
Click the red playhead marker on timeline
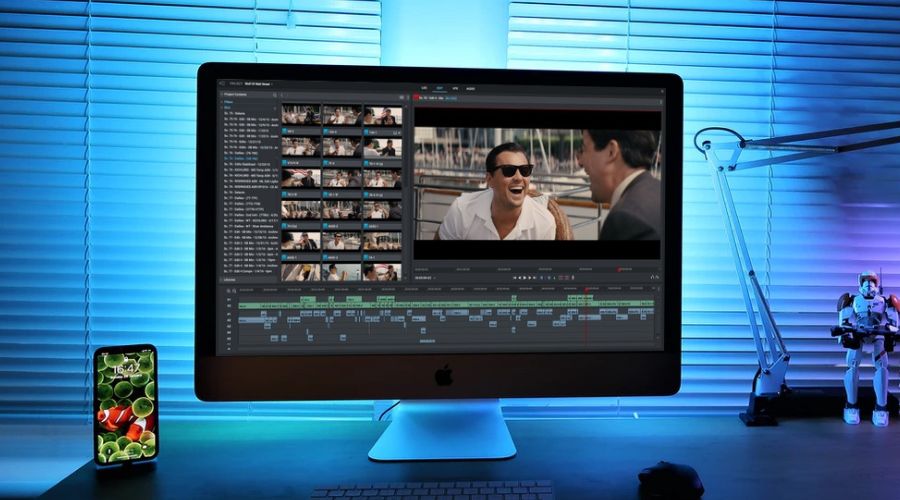586,290
